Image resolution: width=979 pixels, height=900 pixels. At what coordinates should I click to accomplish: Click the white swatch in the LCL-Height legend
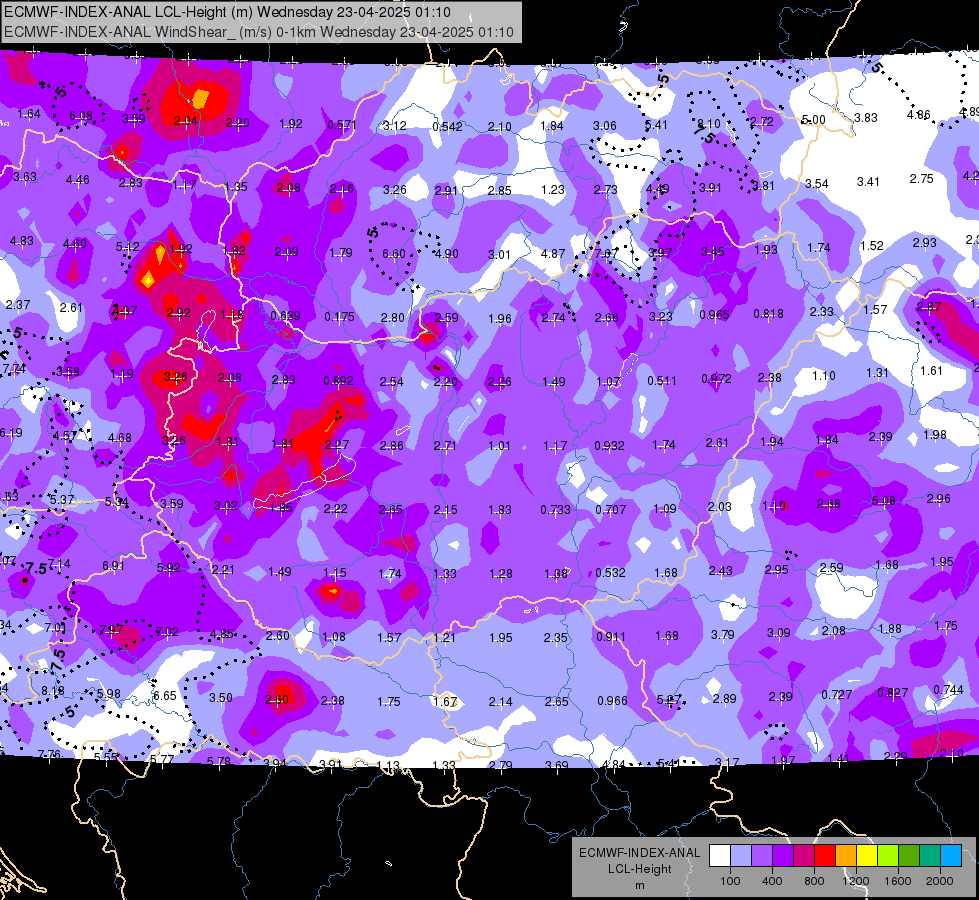(719, 855)
